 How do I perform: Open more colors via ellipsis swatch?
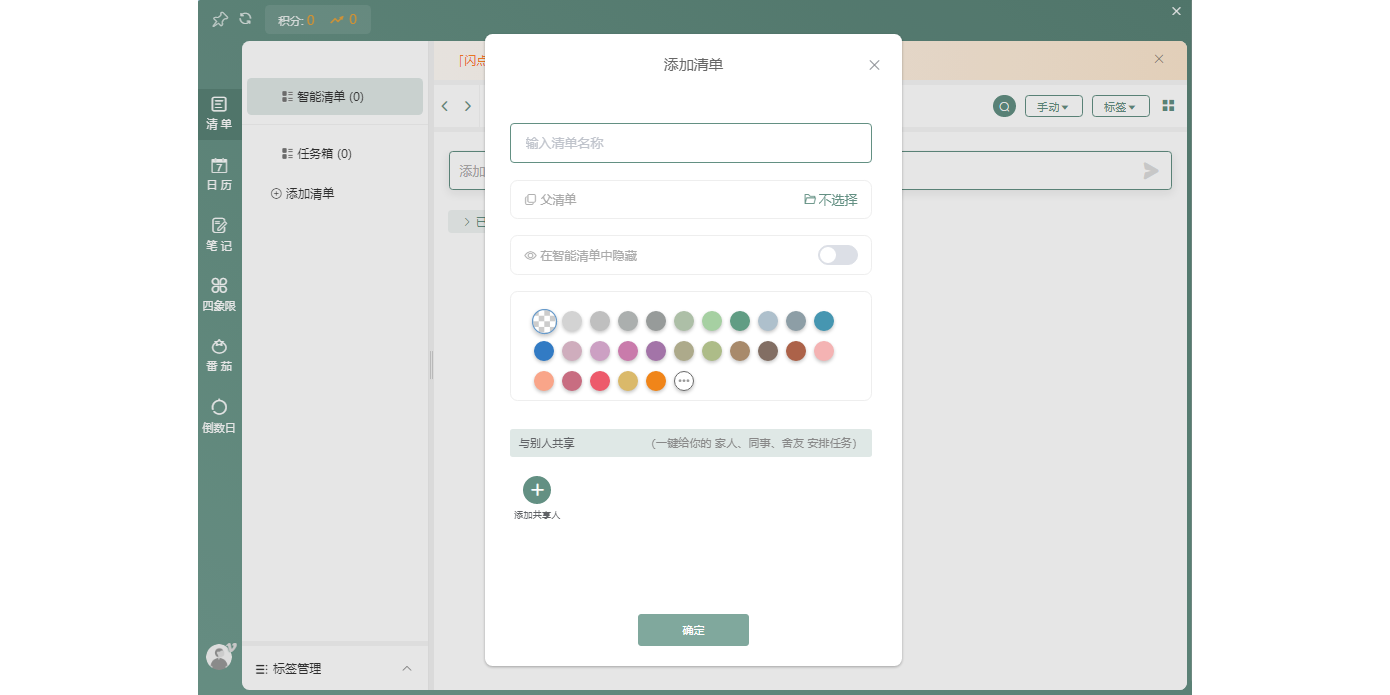[684, 381]
